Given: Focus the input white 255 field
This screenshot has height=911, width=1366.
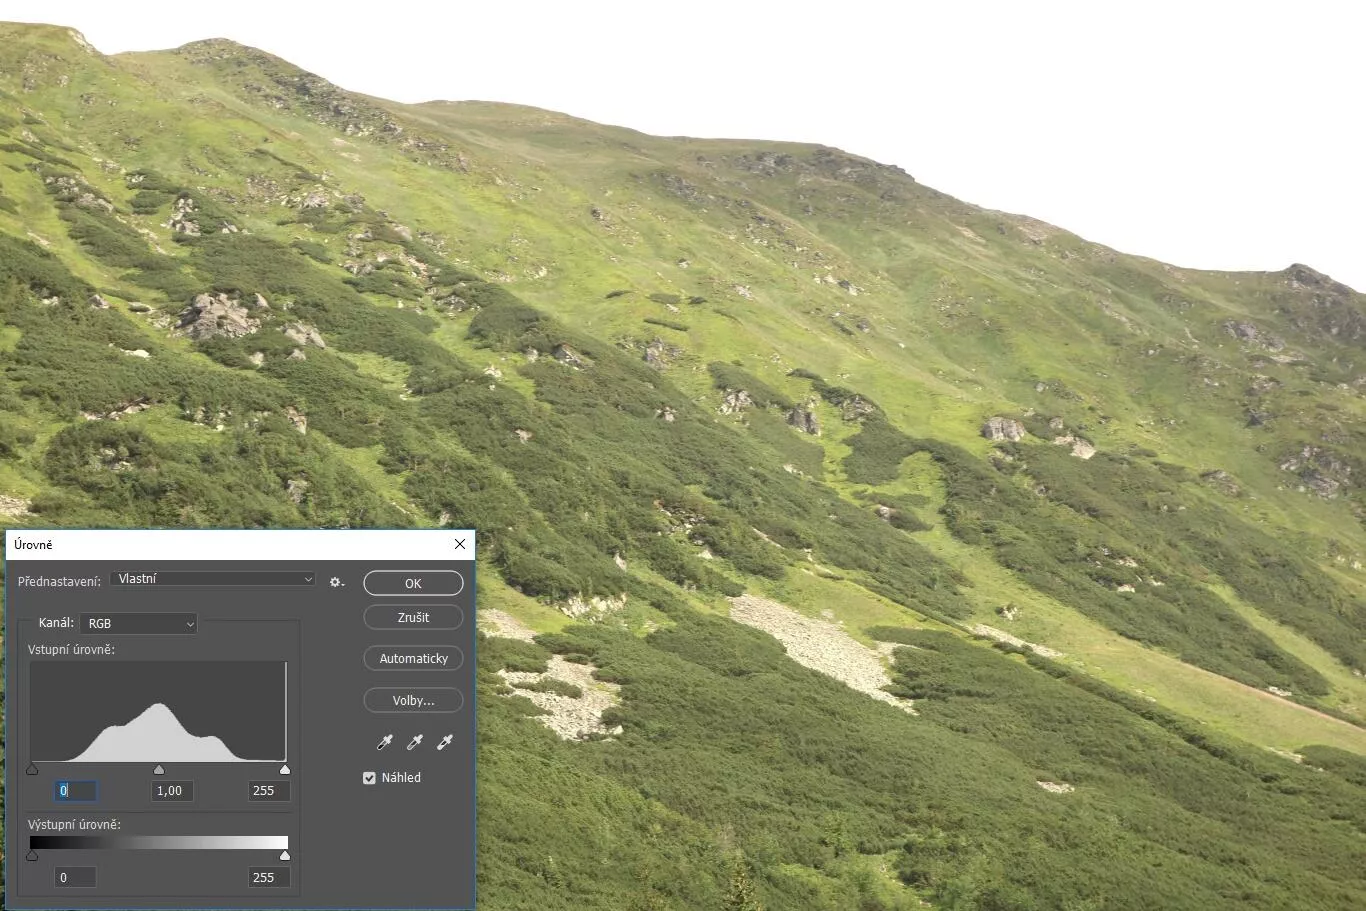Looking at the screenshot, I should (269, 791).
